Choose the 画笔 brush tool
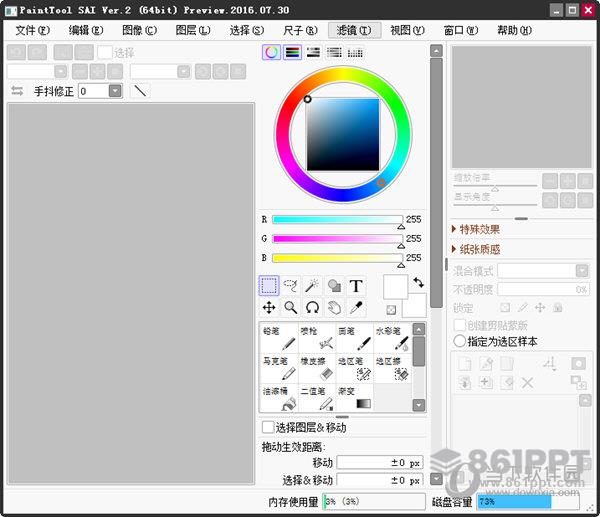The height and width of the screenshot is (517, 600). point(354,338)
